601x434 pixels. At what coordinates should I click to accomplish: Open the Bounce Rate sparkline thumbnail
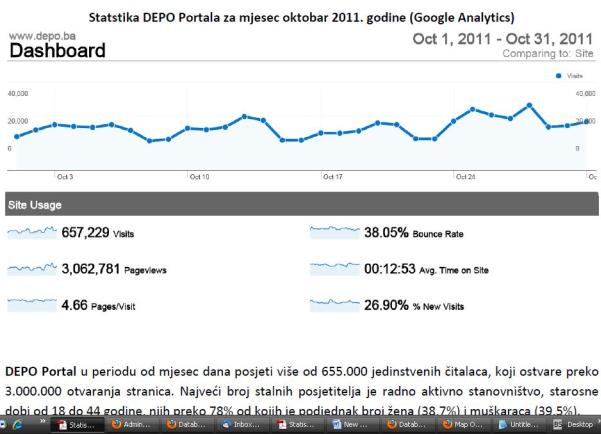(335, 232)
